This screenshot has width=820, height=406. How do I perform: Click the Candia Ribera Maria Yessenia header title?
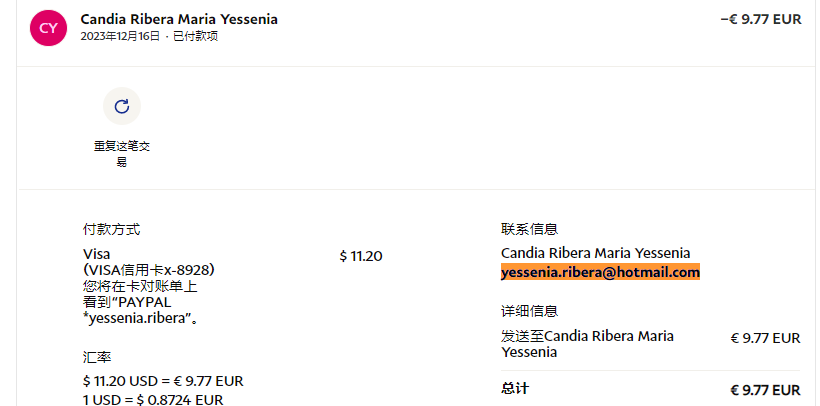click(x=179, y=19)
